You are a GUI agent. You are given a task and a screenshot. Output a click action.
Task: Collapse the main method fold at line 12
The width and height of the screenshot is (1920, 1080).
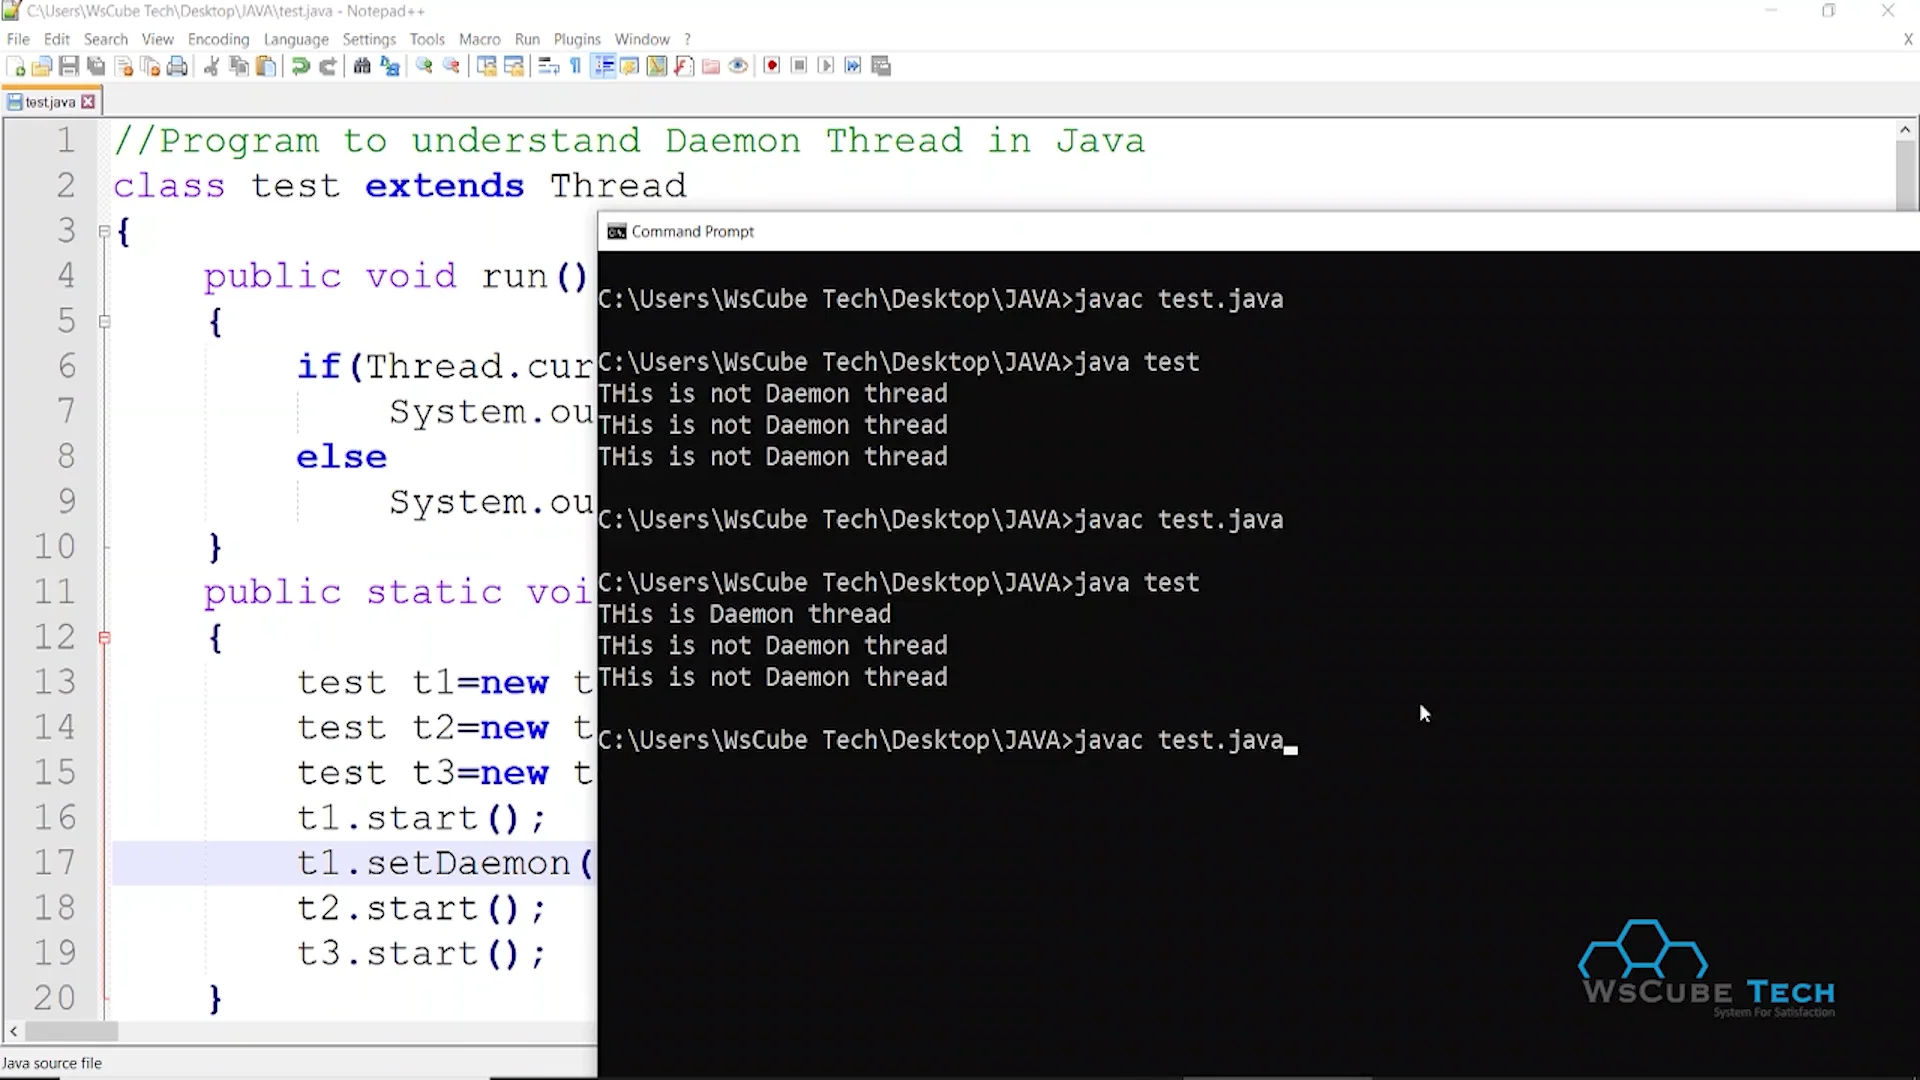pyautogui.click(x=104, y=637)
